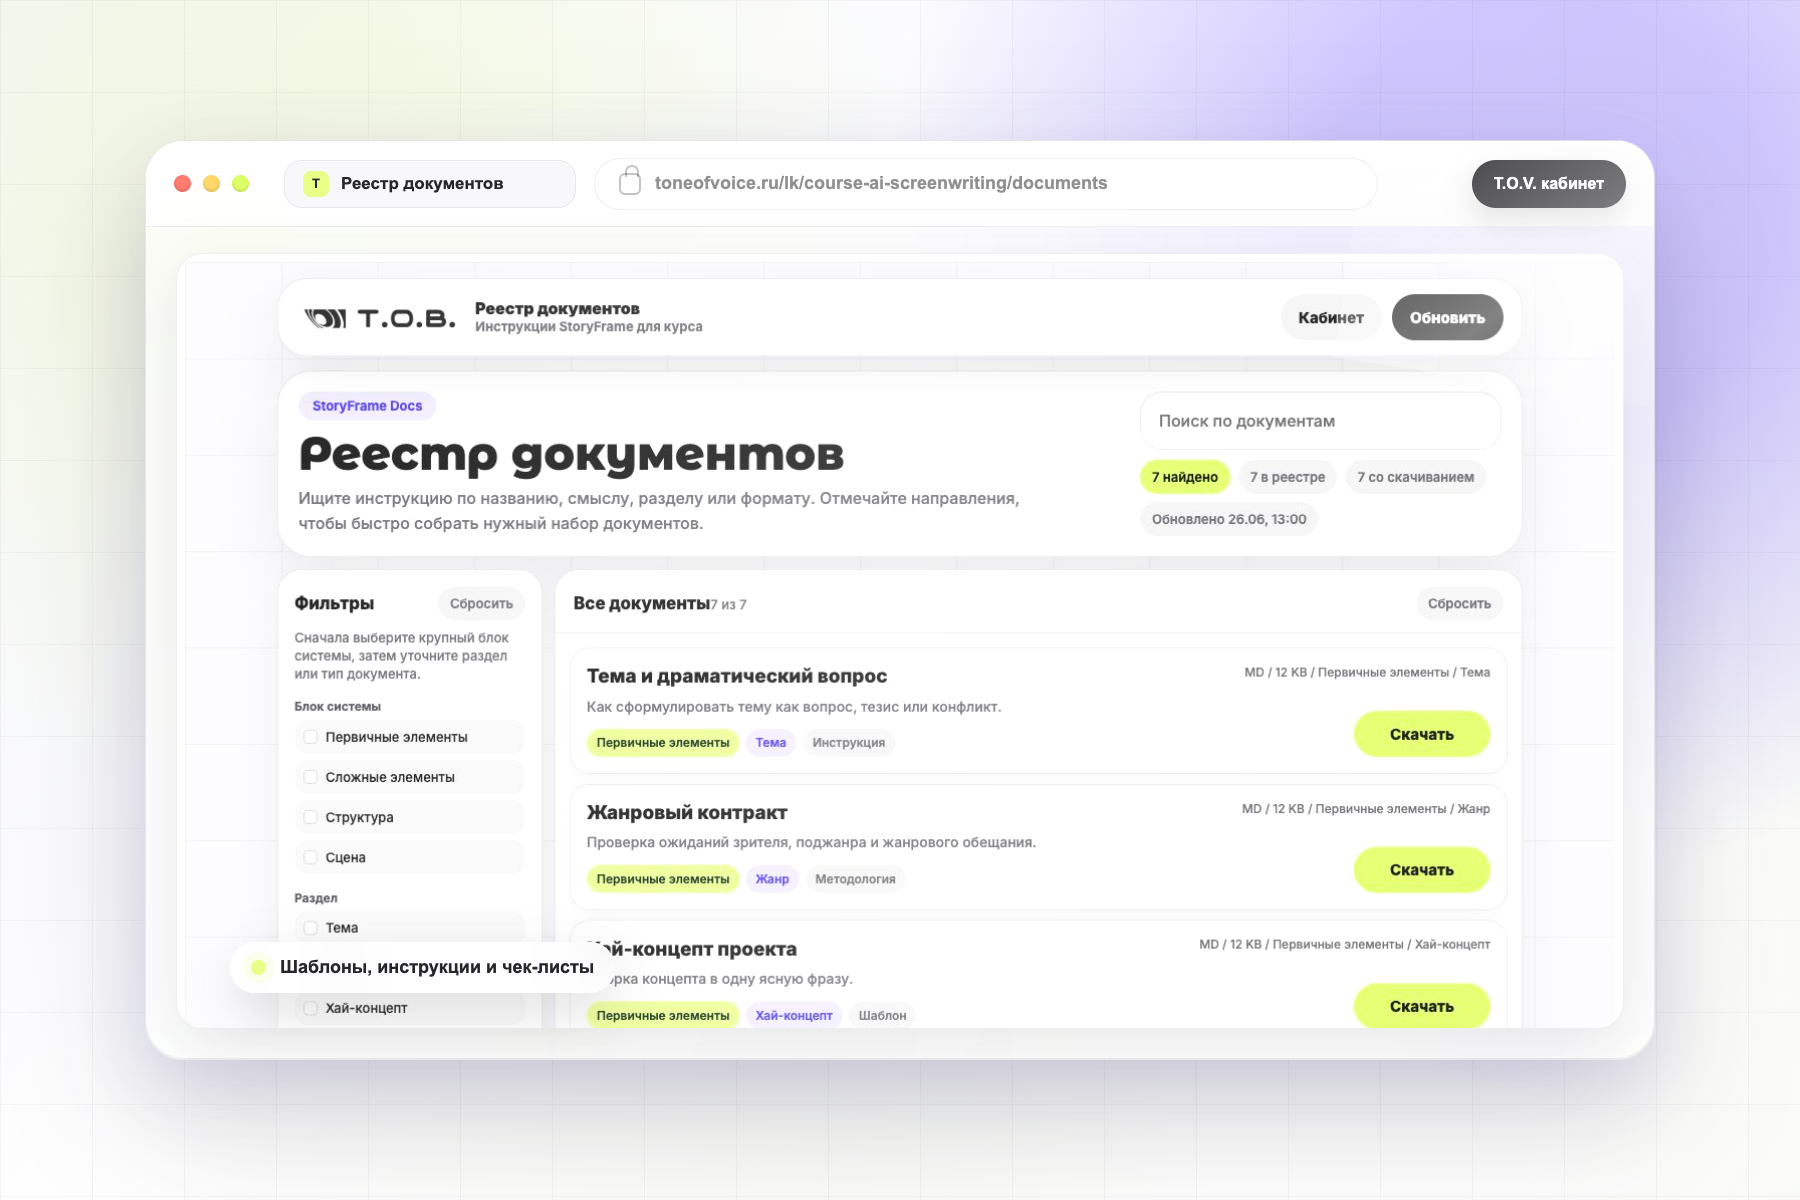Click the Фильтры panel heading
The width and height of the screenshot is (1800, 1200).
pos(334,603)
